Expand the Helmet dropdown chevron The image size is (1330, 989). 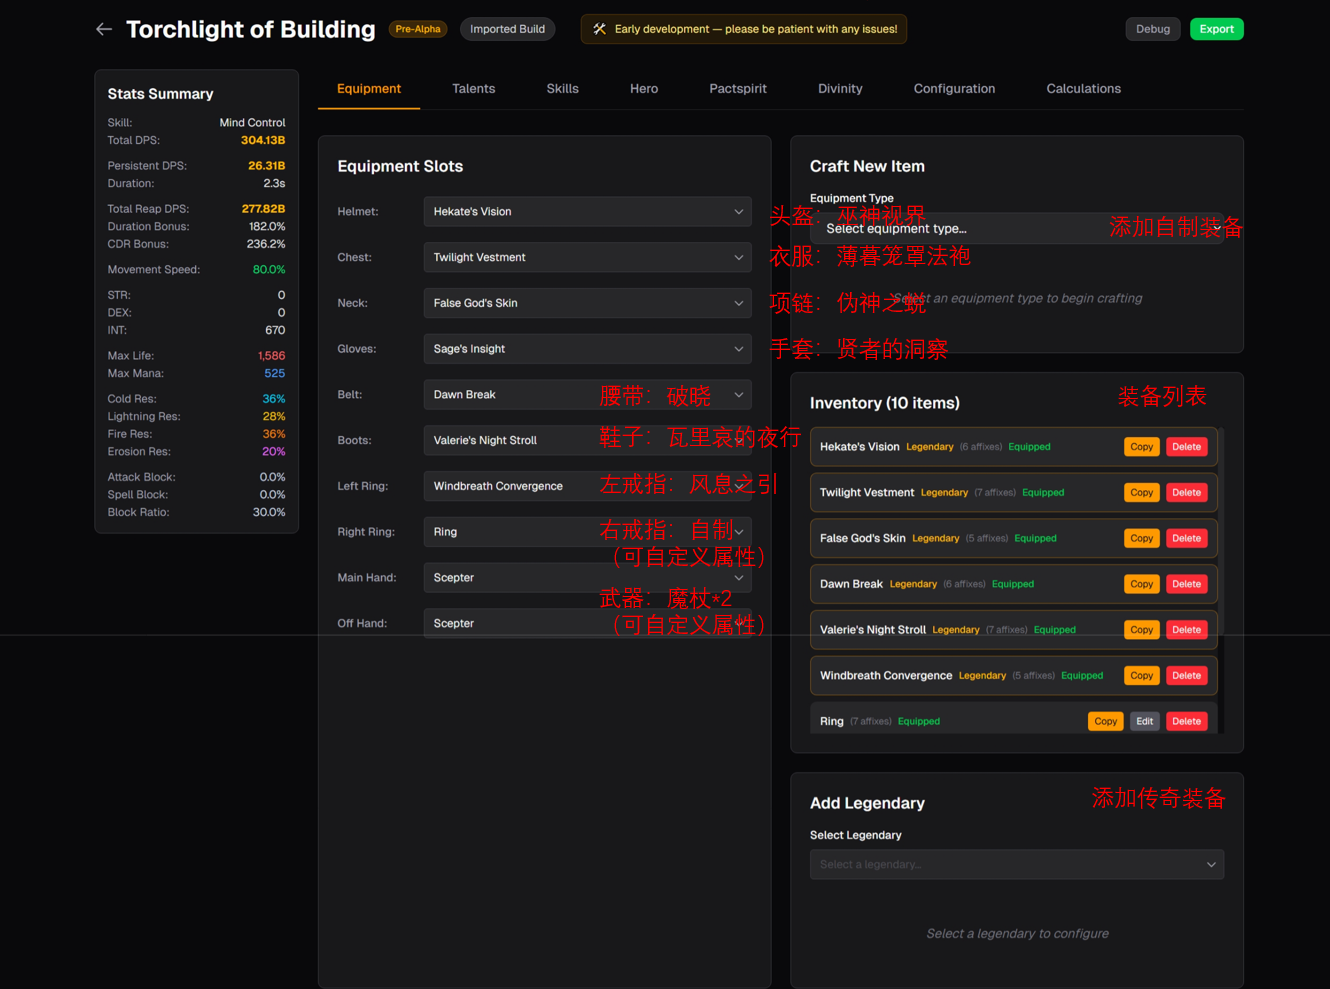(738, 212)
